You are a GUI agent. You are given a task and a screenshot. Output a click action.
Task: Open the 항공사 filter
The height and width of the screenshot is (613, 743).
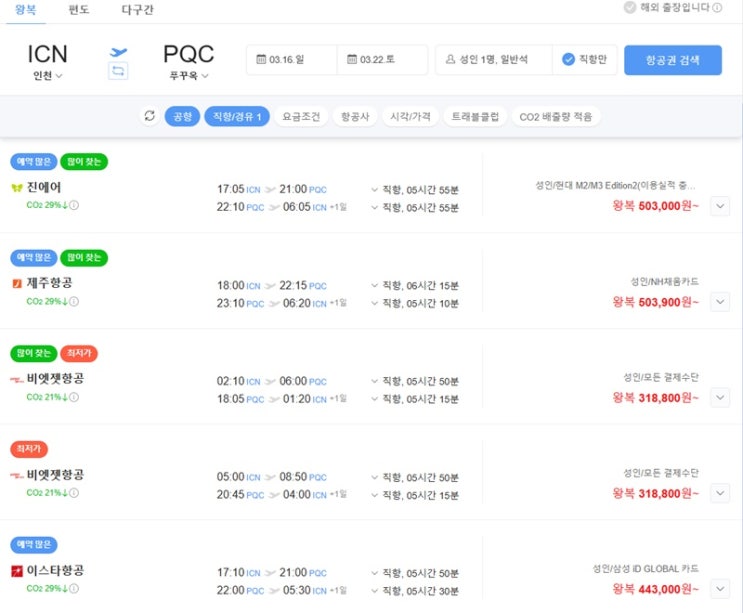355,117
